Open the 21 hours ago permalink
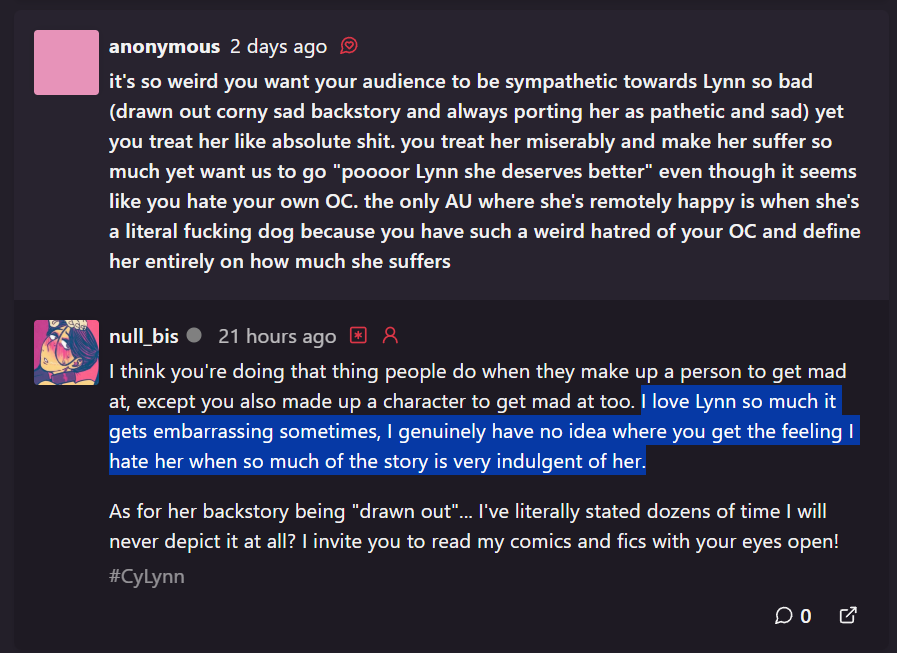 point(277,337)
